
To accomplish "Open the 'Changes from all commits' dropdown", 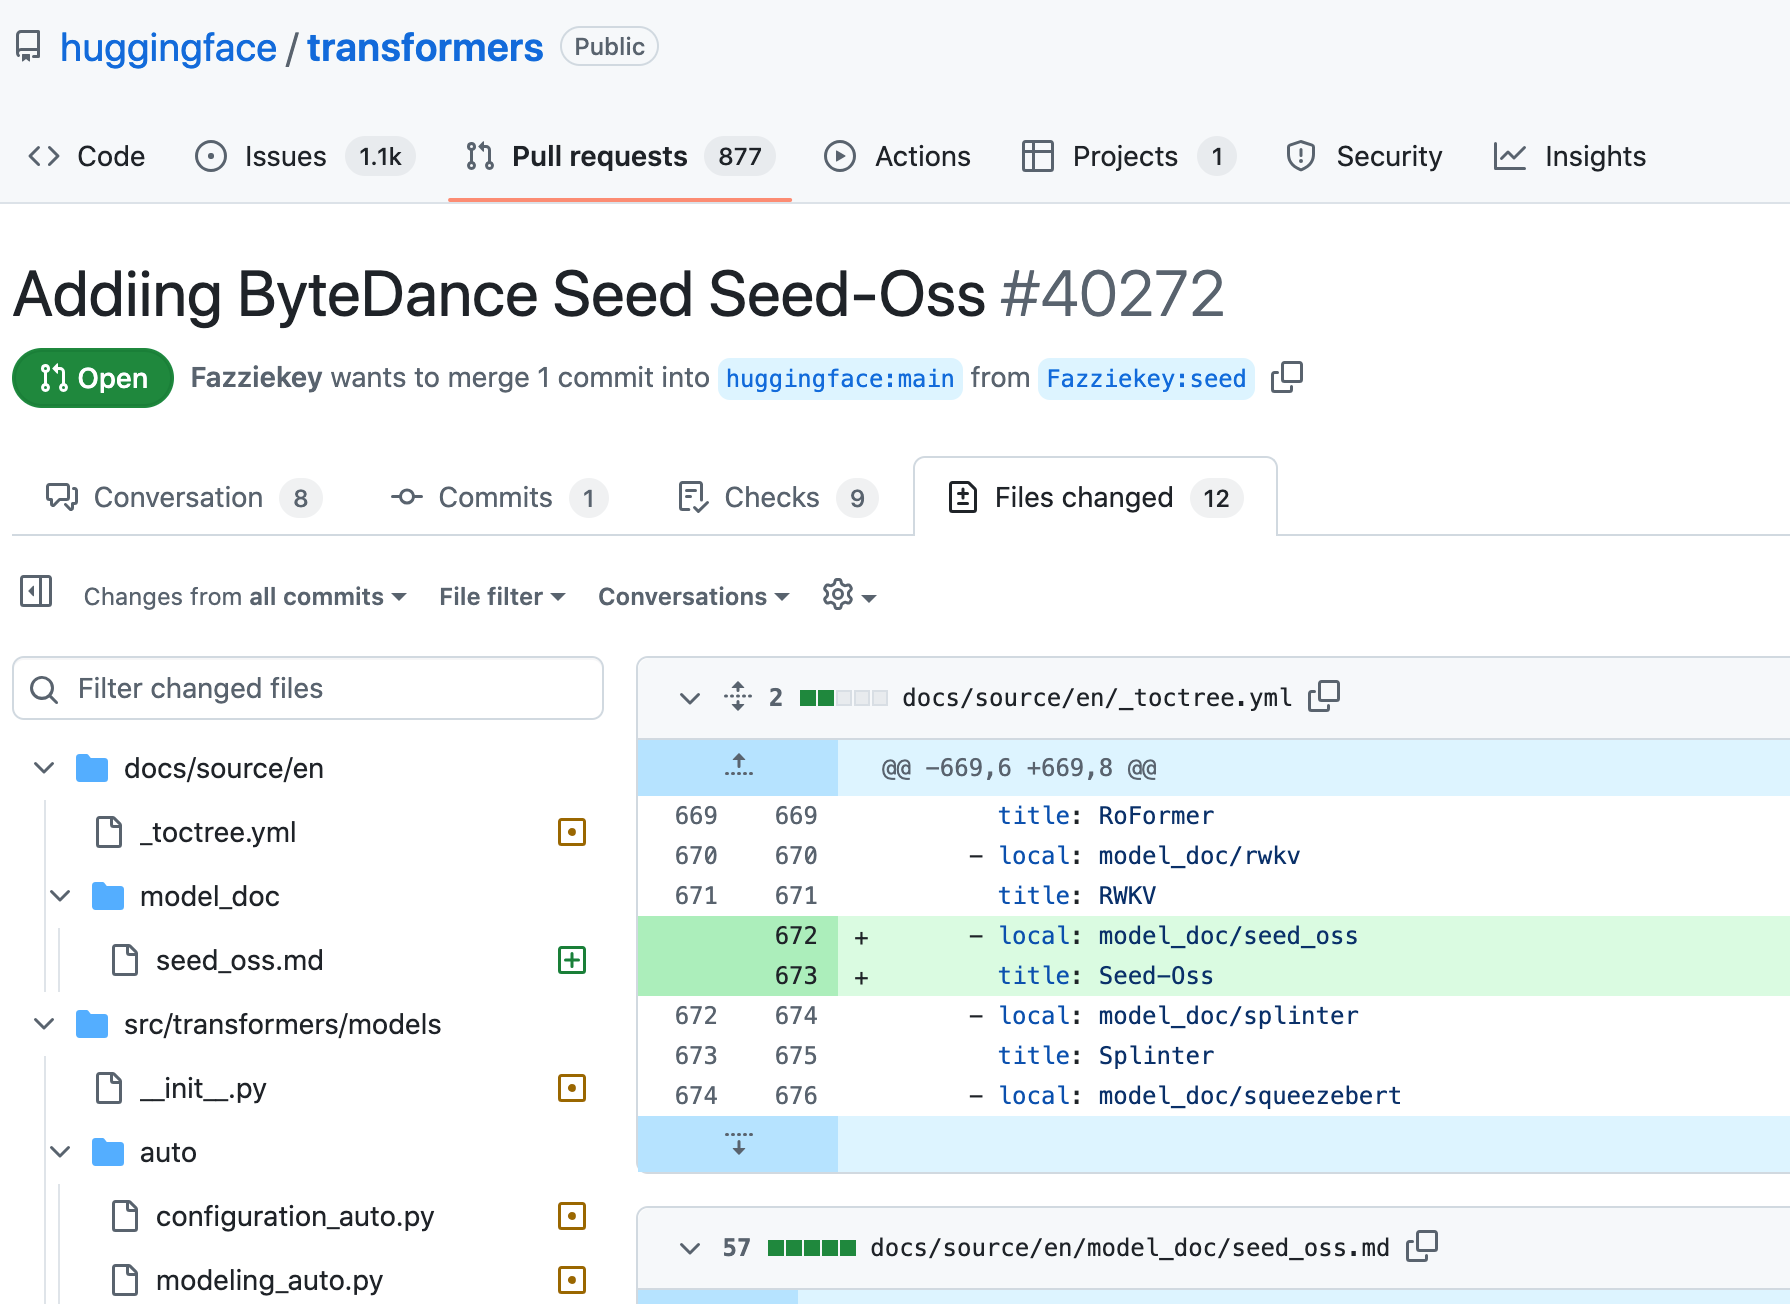I will click(244, 597).
